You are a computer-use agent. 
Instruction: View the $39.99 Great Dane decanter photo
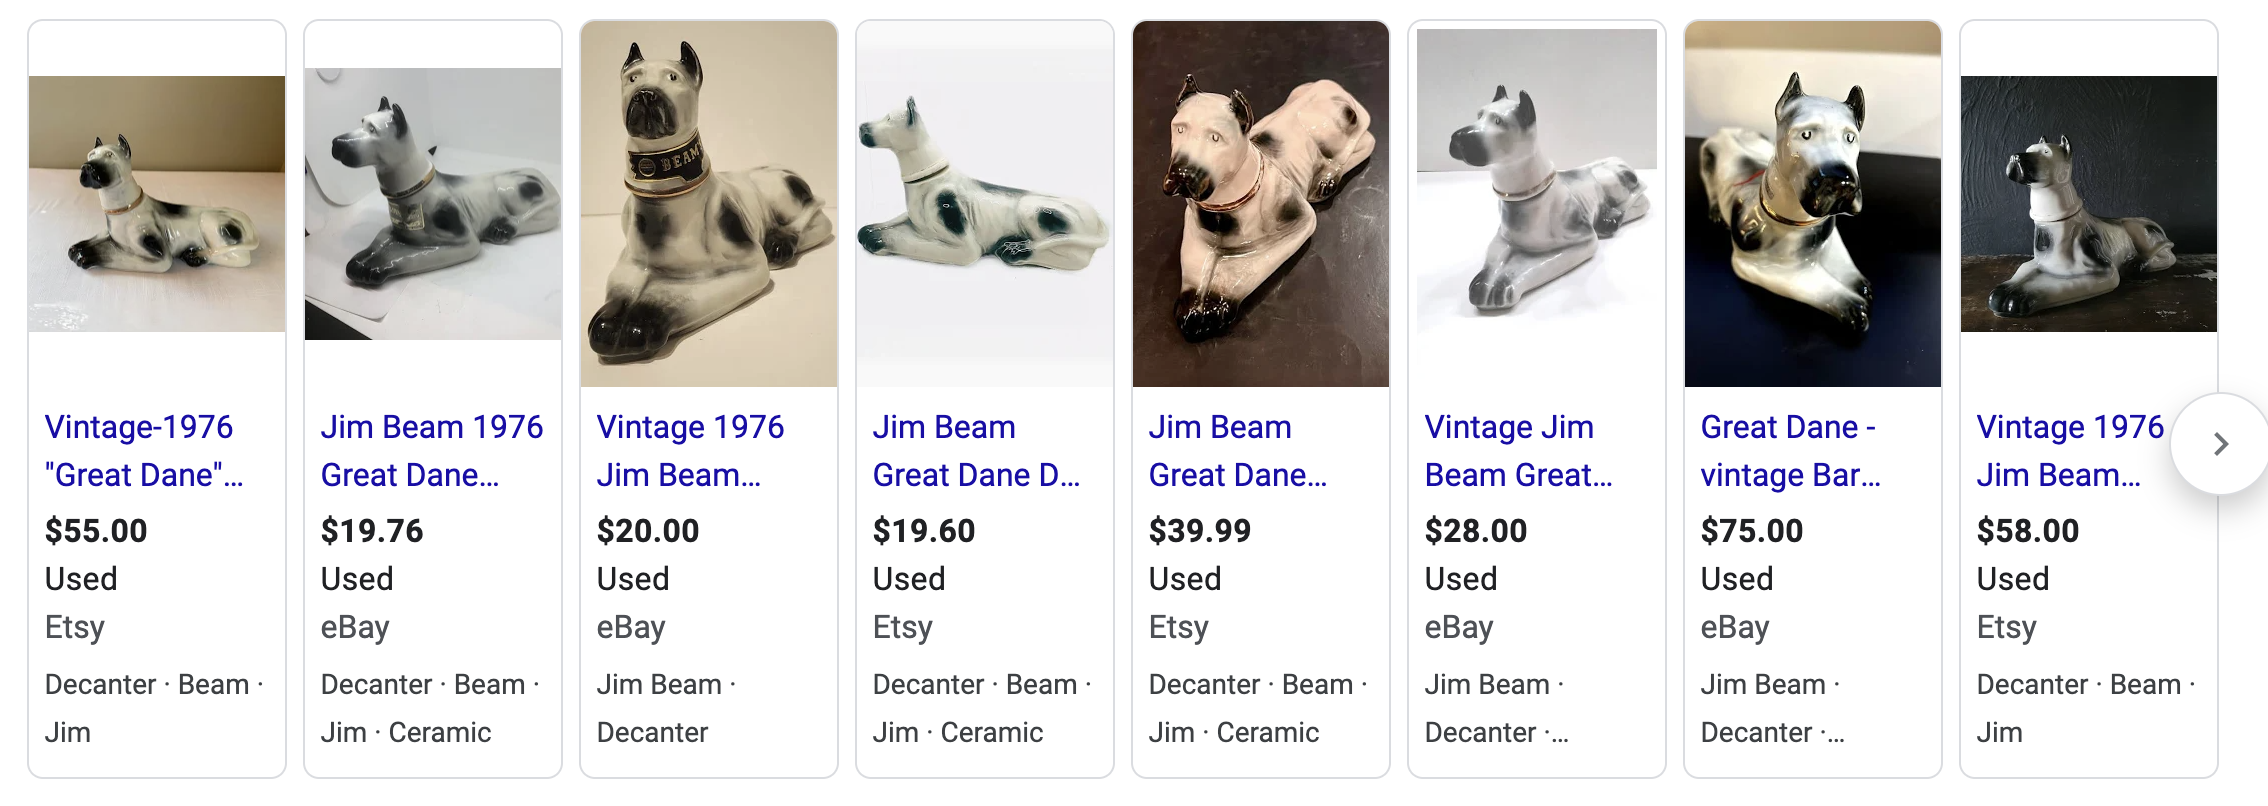point(1261,204)
